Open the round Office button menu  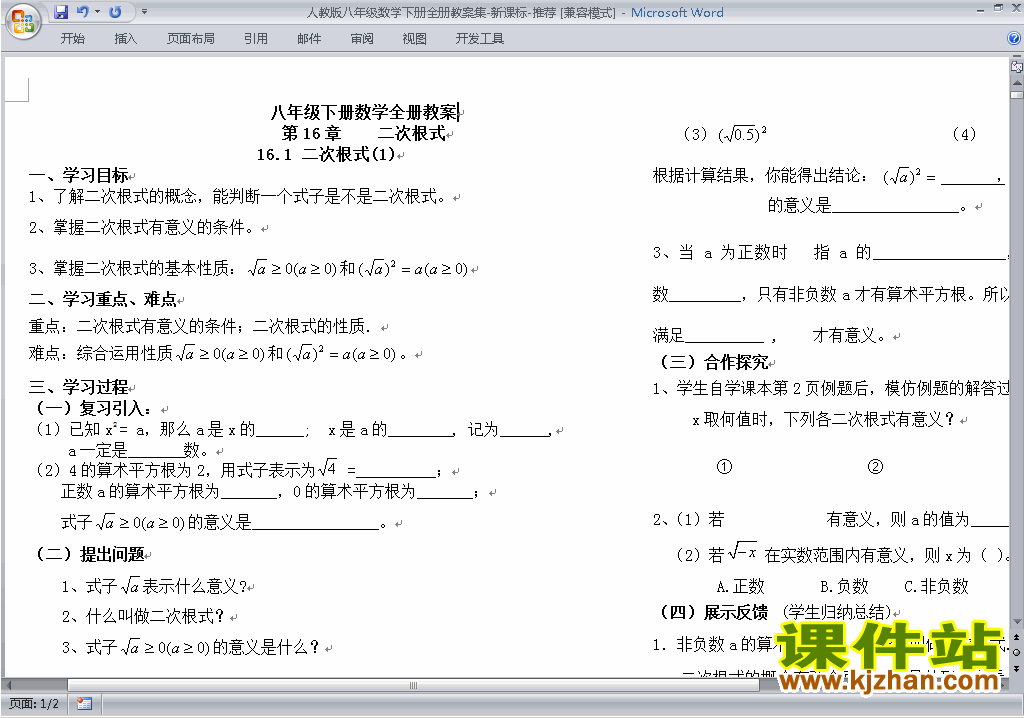(x=24, y=22)
